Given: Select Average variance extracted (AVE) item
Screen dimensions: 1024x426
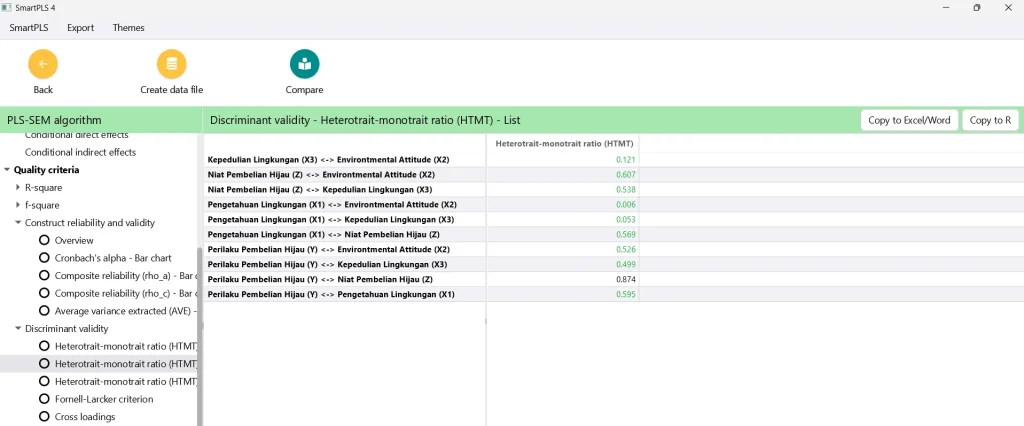Looking at the screenshot, I should (44, 311).
